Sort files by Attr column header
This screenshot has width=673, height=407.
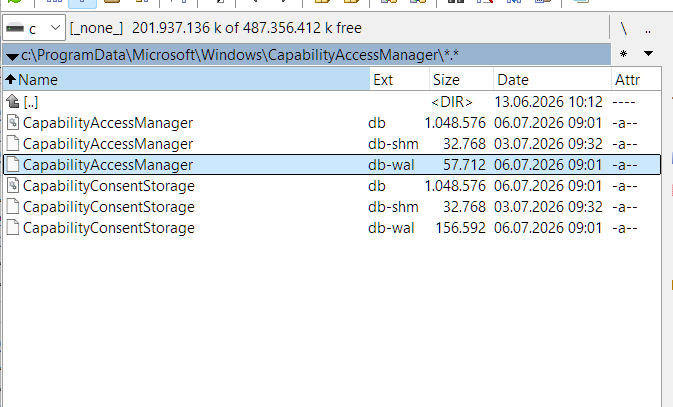636,80
